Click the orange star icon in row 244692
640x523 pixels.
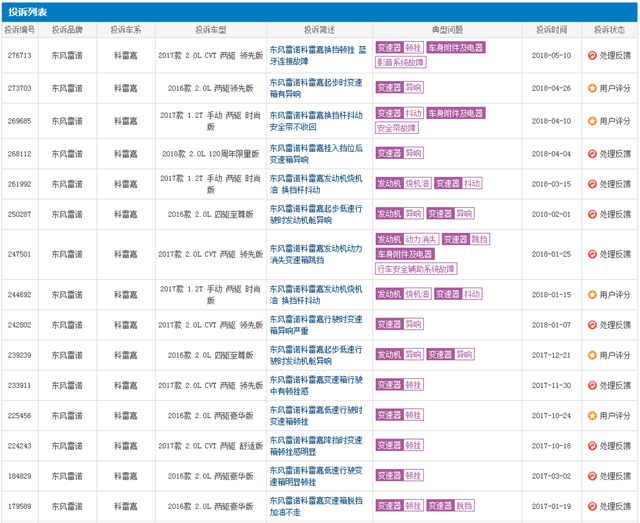pos(592,295)
